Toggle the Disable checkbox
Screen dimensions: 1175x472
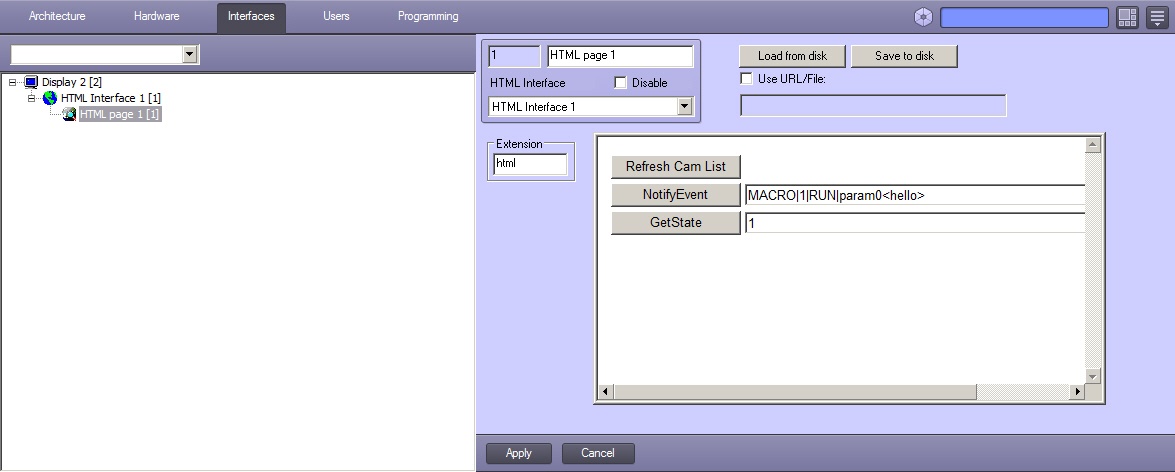[x=620, y=83]
